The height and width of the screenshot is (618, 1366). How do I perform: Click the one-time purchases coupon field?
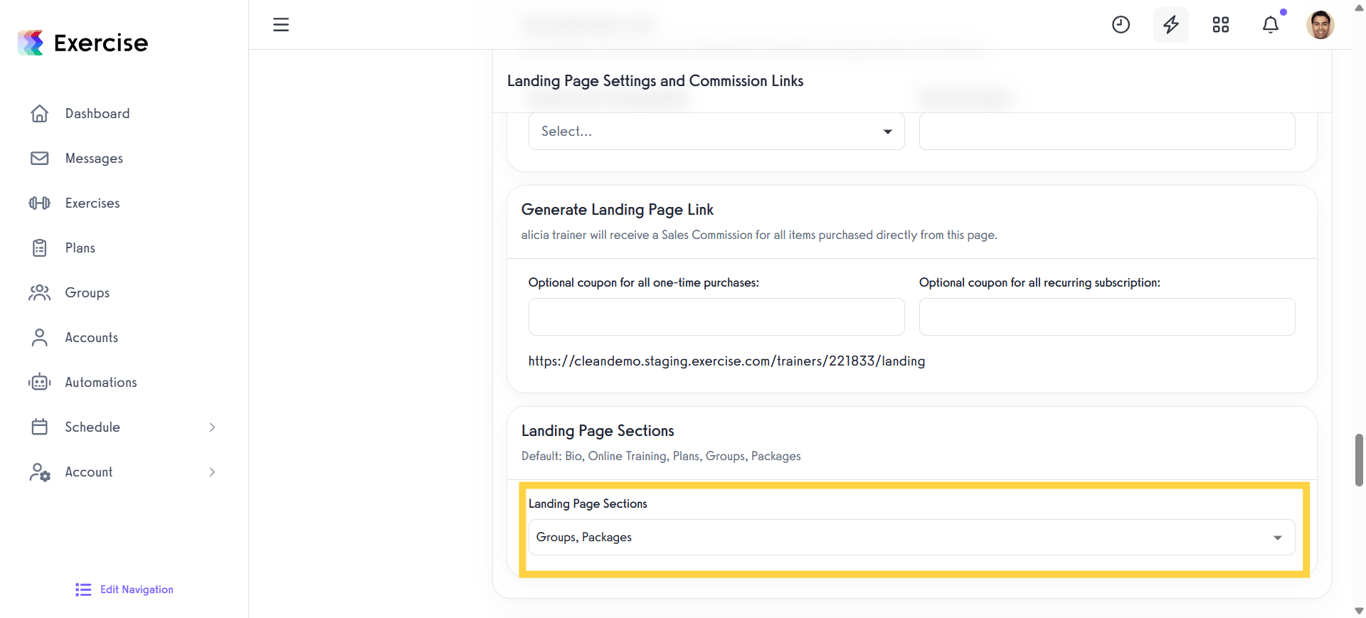pyautogui.click(x=715, y=317)
